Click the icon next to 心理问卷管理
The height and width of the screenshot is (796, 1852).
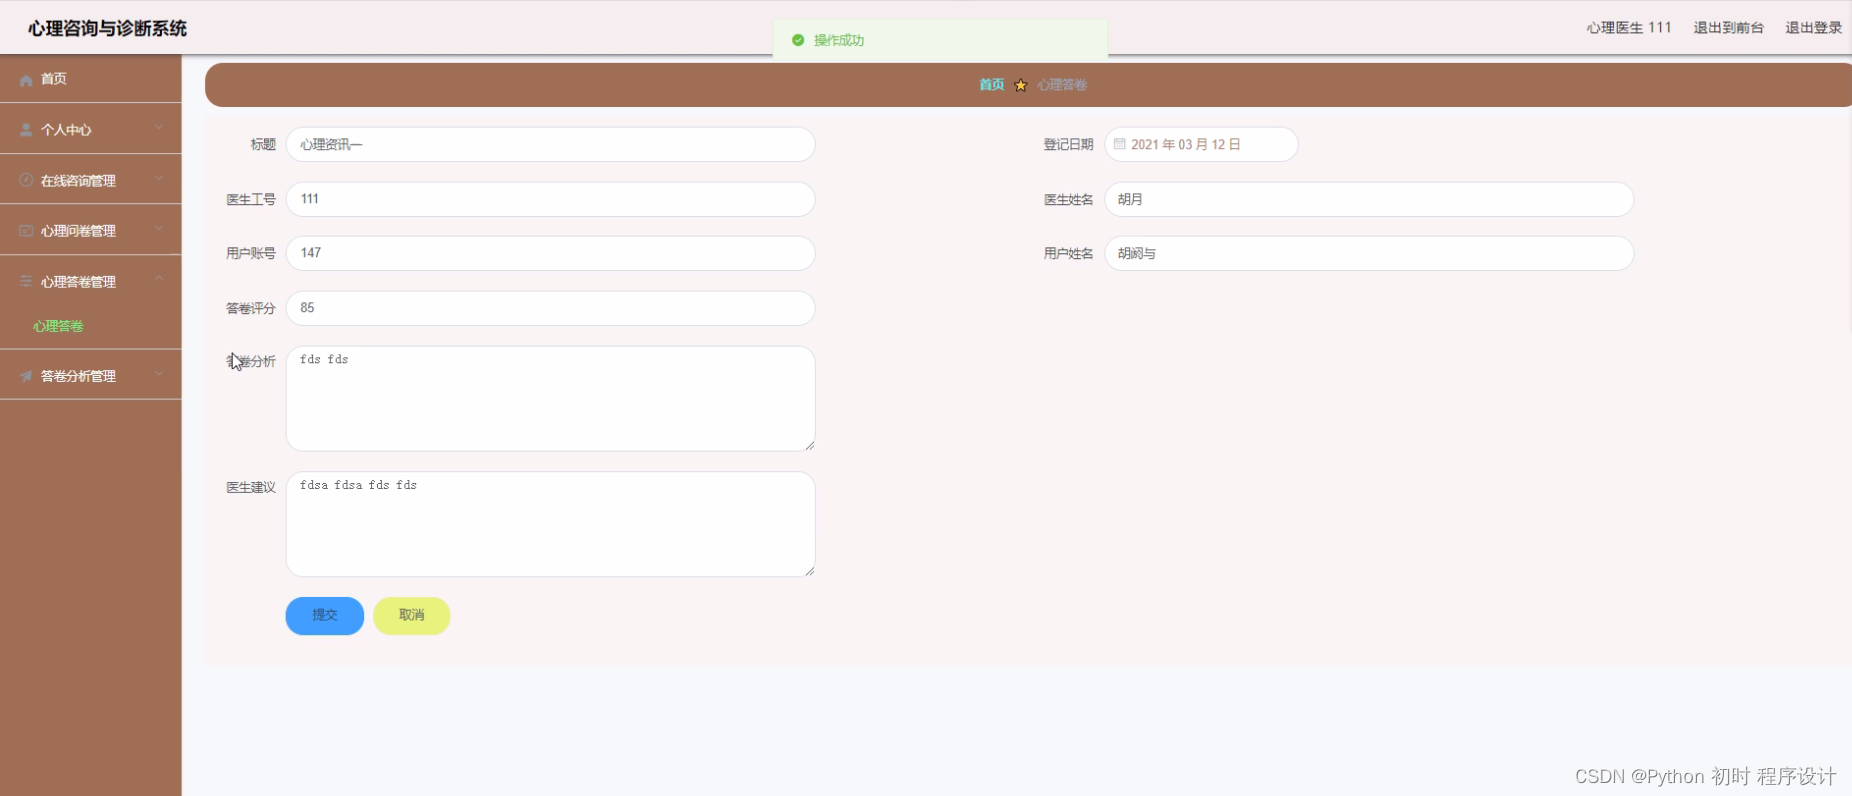click(26, 231)
